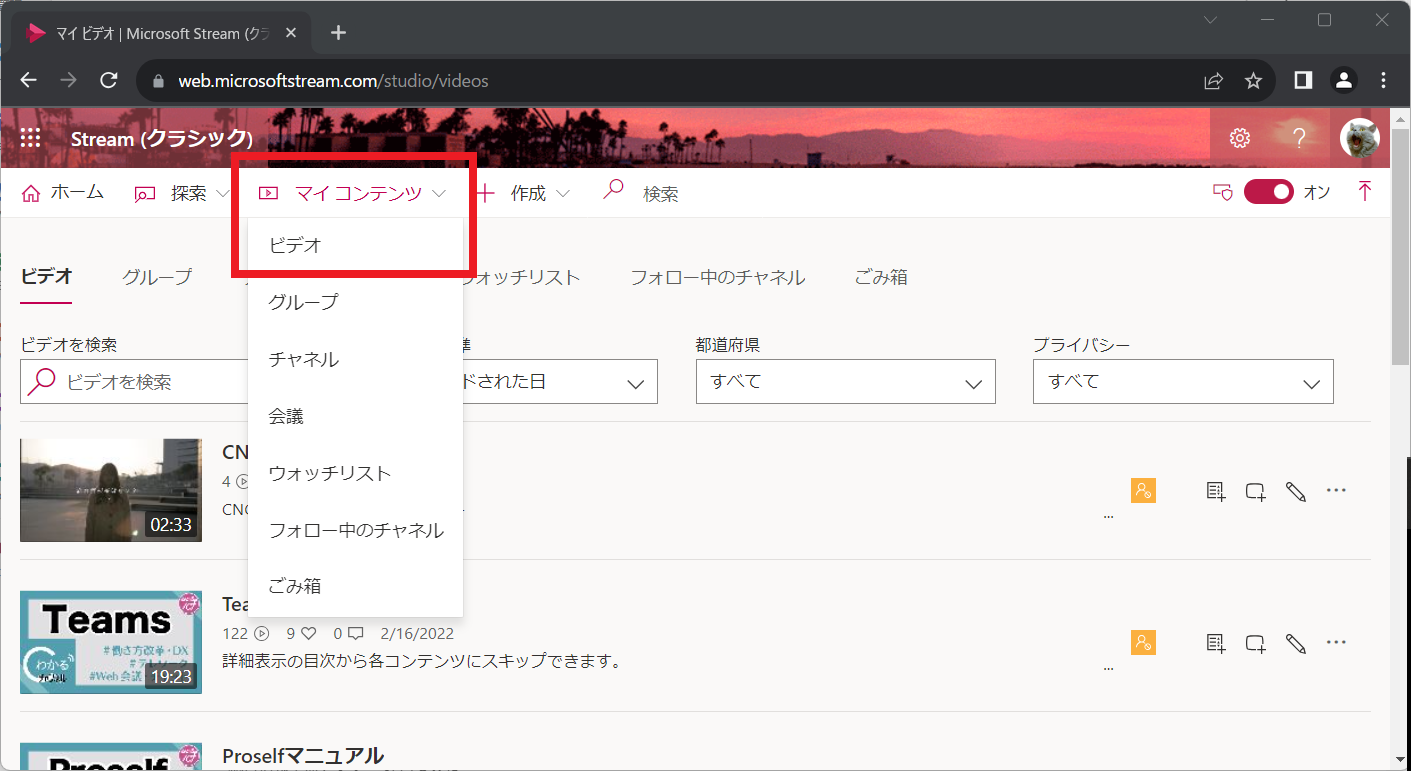This screenshot has height=771, width=1411.
Task: Switch to the フォロー中のチャネル tab
Action: point(717,277)
